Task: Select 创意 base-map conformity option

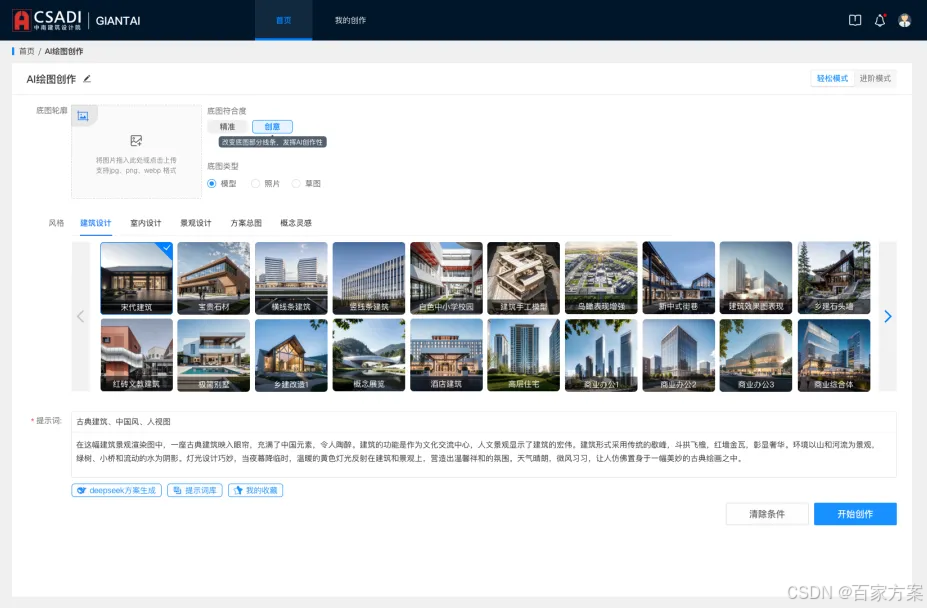Action: [x=272, y=127]
